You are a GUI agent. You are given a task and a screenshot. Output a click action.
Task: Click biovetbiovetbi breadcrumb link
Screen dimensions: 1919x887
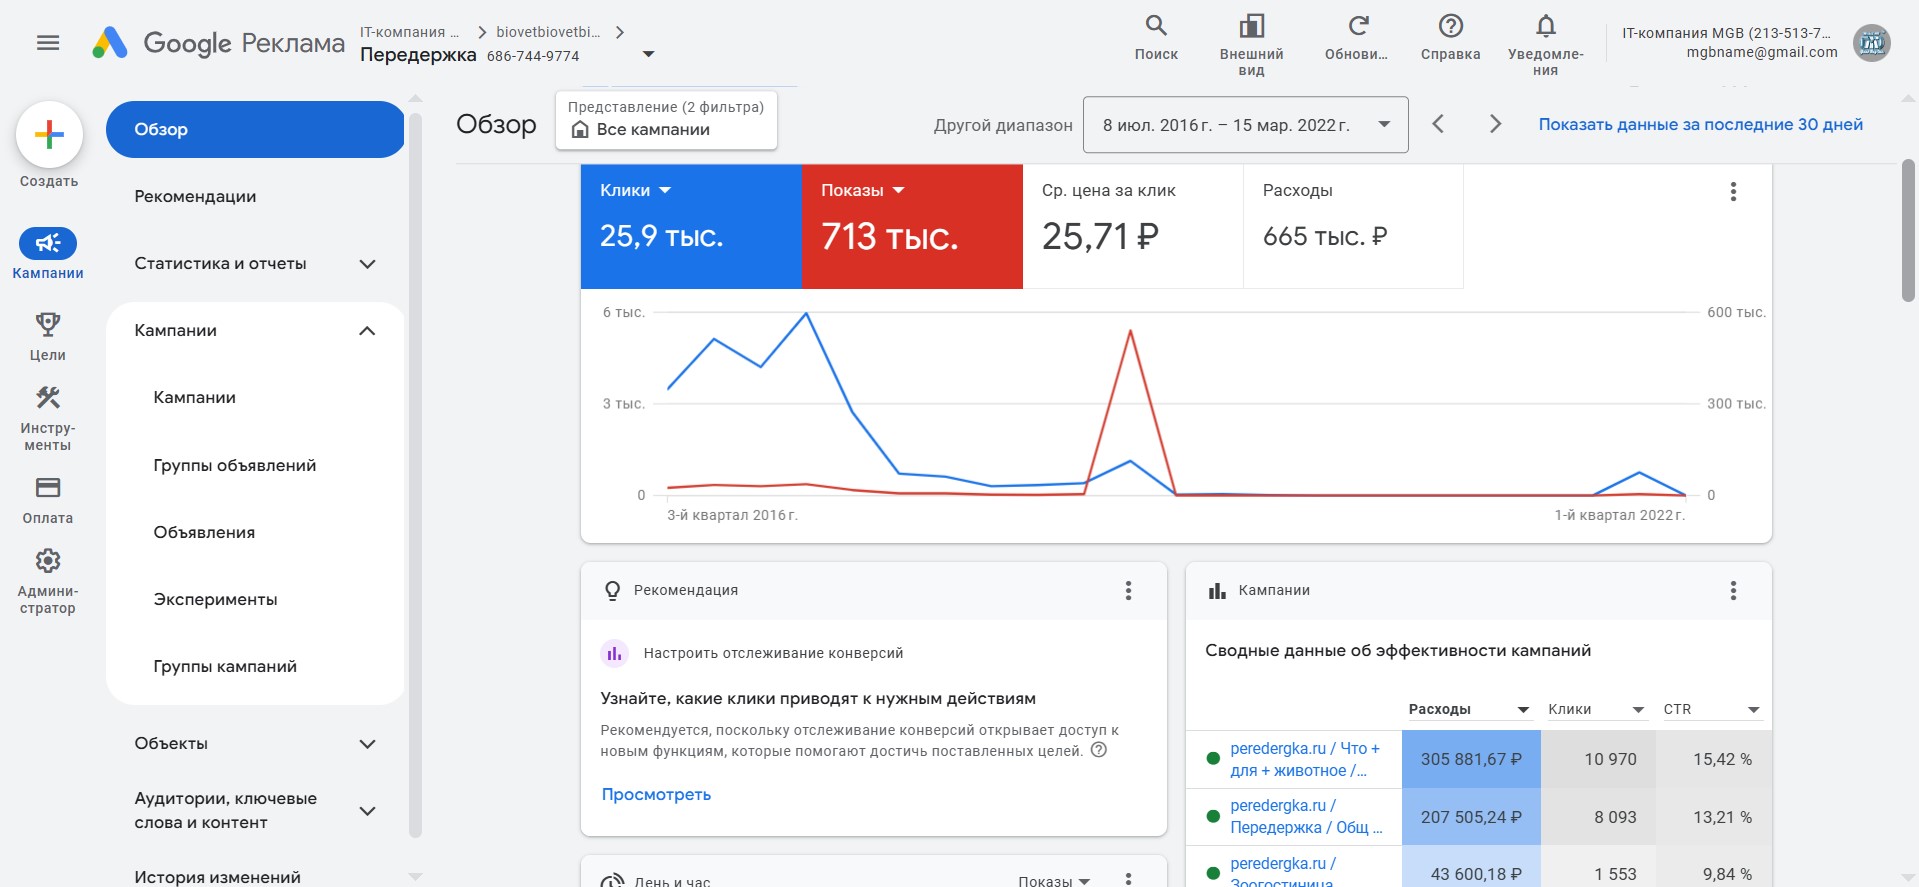548,32
